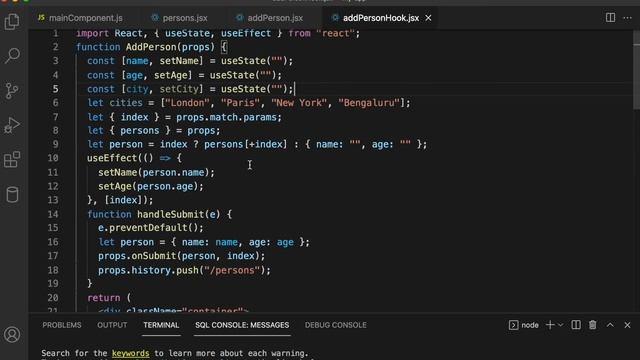Open the DEBUG CONSOLE tab
The height and width of the screenshot is (360, 640).
pyautogui.click(x=336, y=325)
